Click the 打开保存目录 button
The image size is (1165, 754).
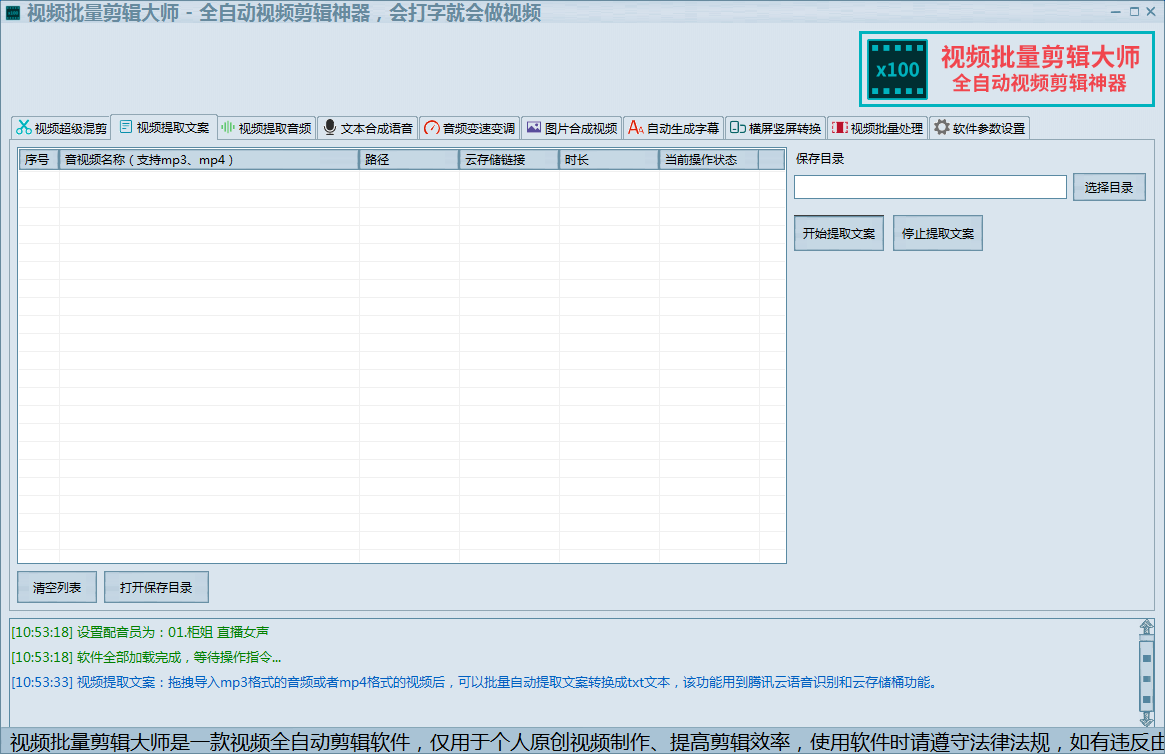pos(156,588)
